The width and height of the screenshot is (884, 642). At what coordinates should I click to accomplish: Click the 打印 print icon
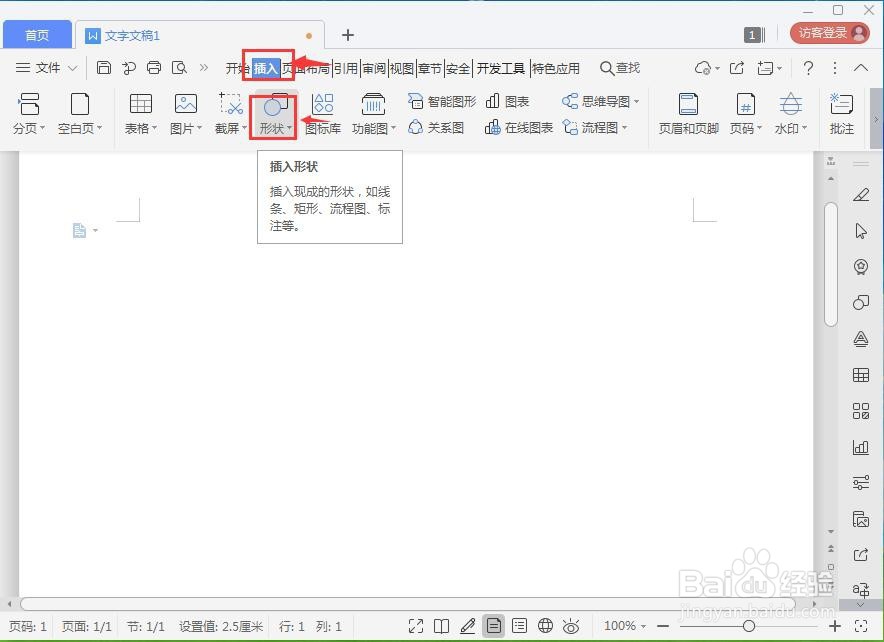154,67
